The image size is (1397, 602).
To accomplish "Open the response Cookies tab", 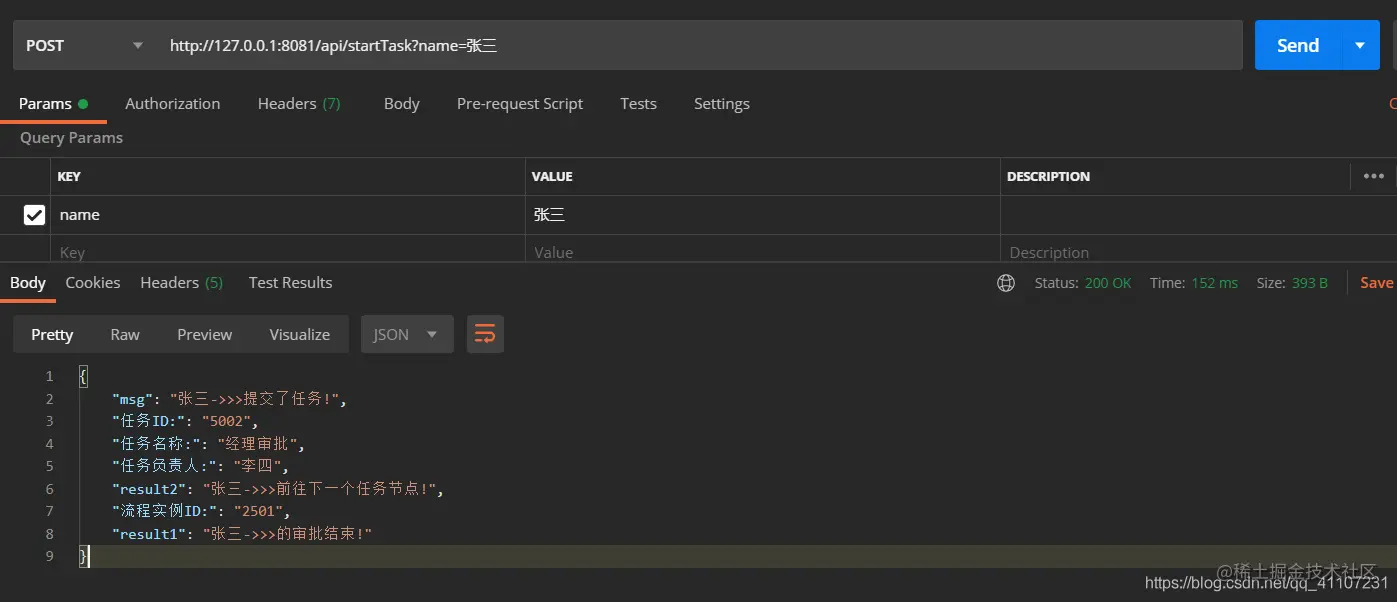I will pos(92,282).
